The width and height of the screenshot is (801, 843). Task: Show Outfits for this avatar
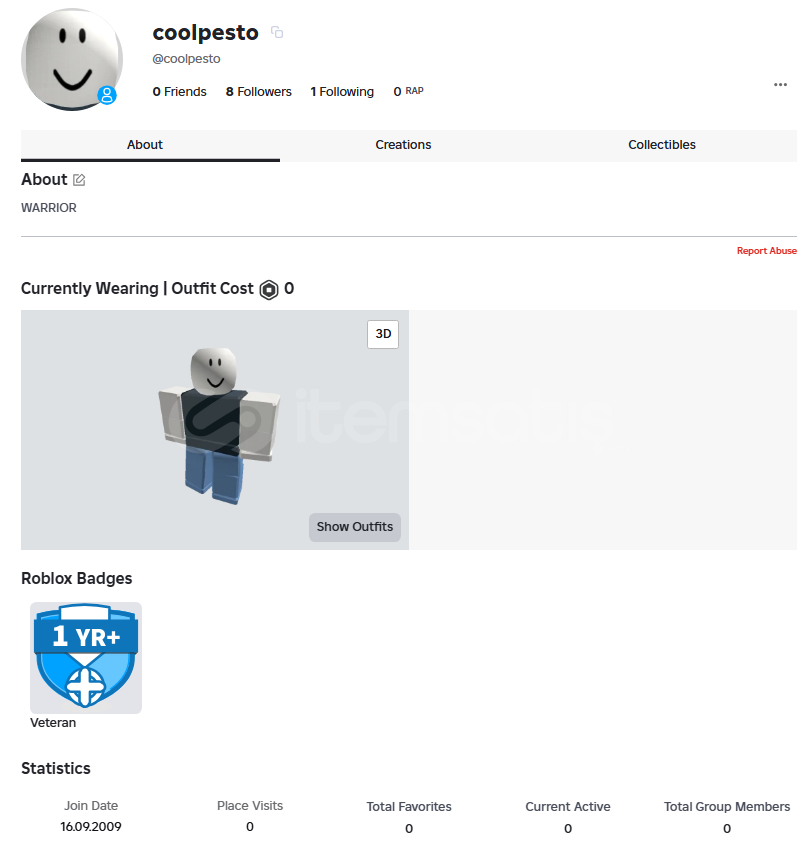(x=355, y=527)
